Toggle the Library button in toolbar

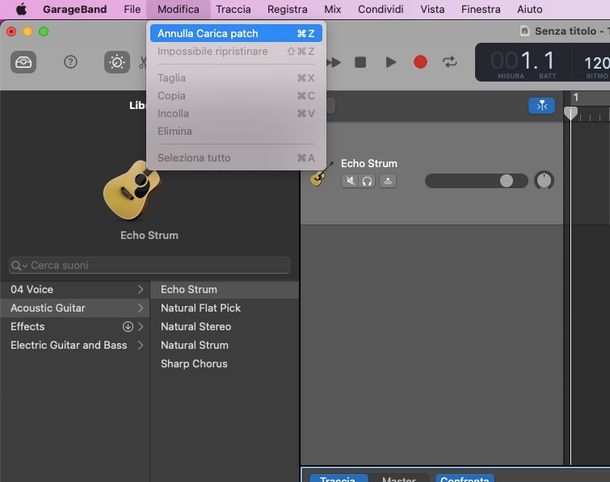pos(23,62)
